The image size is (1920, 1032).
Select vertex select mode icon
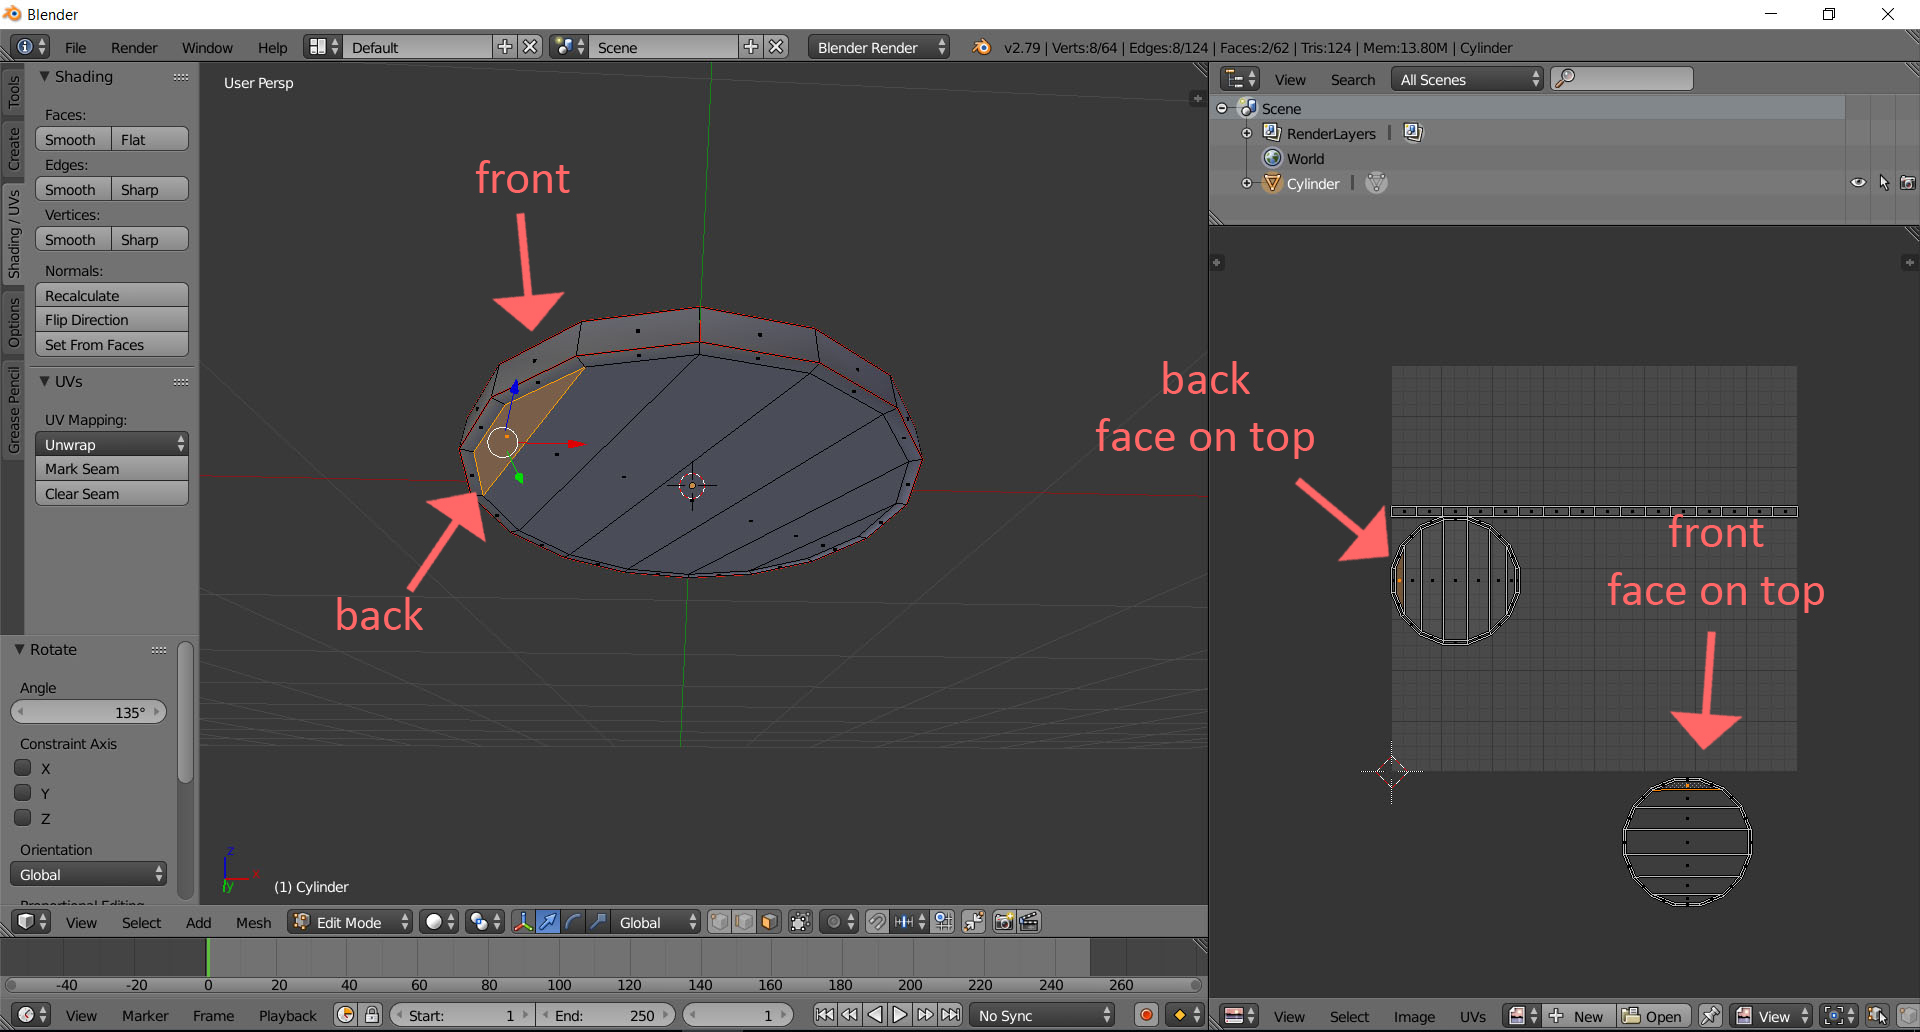point(719,922)
